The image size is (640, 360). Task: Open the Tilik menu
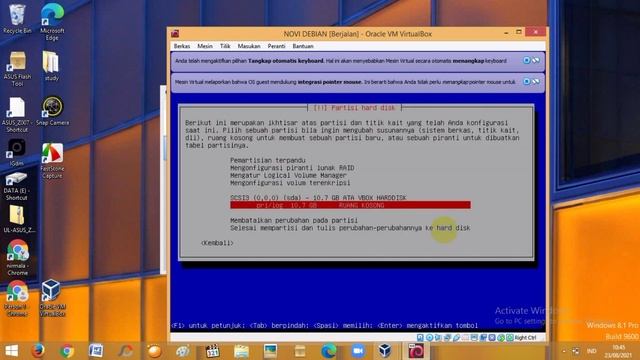225,46
